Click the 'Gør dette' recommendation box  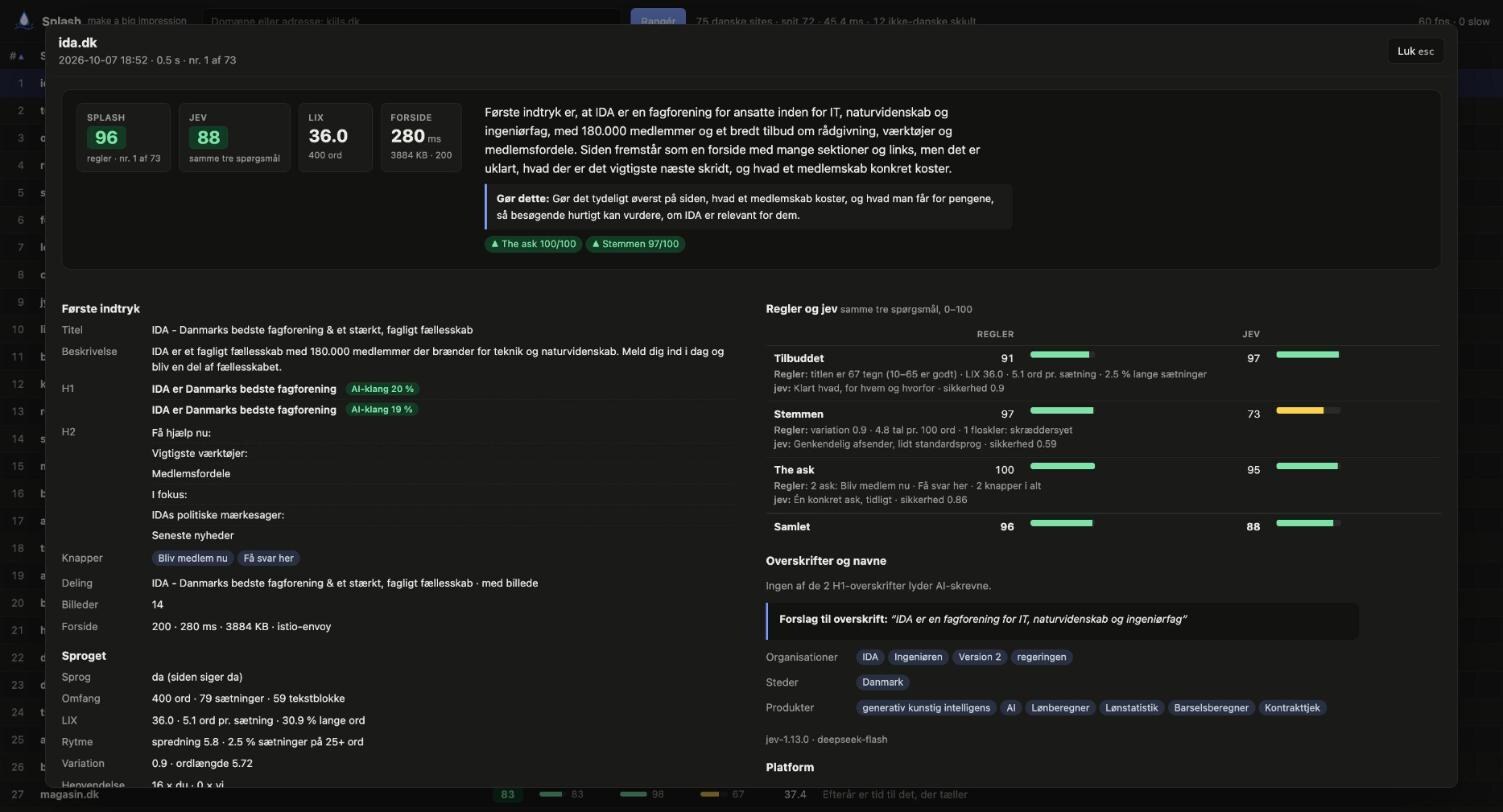click(749, 207)
